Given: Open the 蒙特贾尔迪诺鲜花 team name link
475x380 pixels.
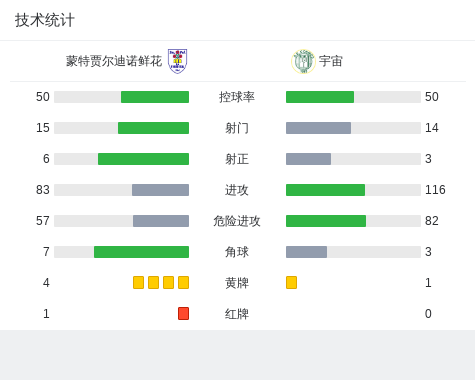Looking at the screenshot, I should (114, 61).
